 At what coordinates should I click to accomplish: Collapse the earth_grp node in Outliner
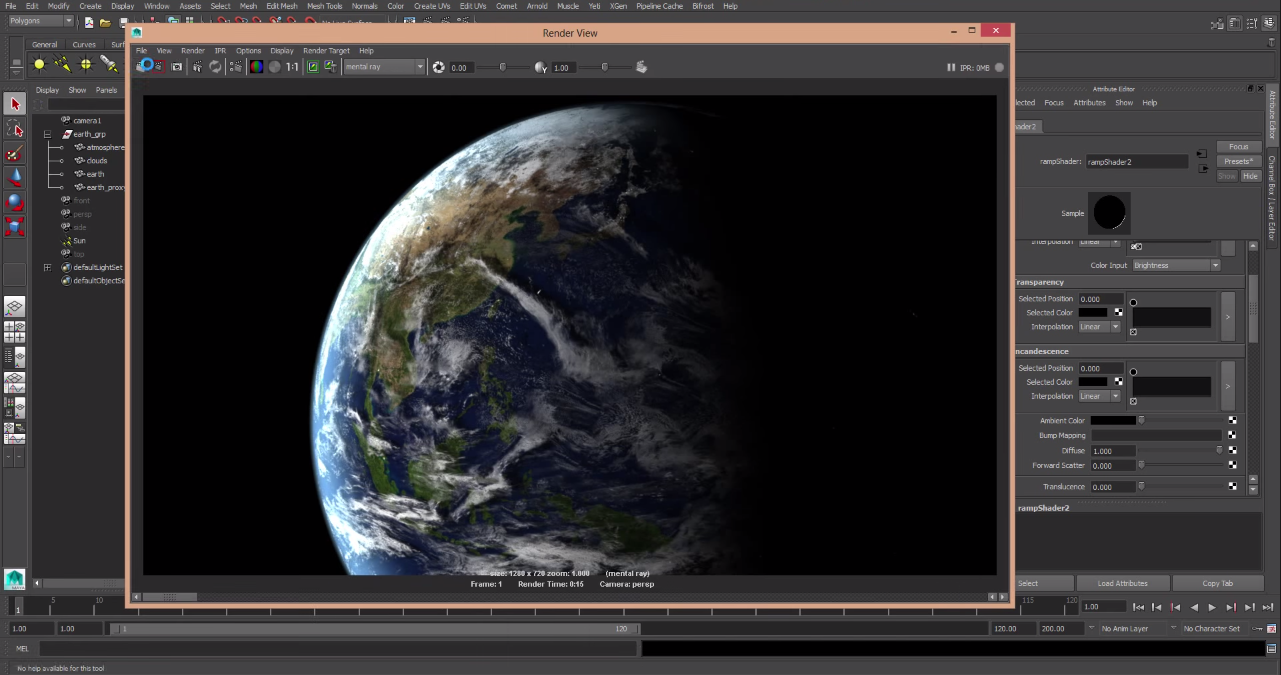tap(47, 134)
